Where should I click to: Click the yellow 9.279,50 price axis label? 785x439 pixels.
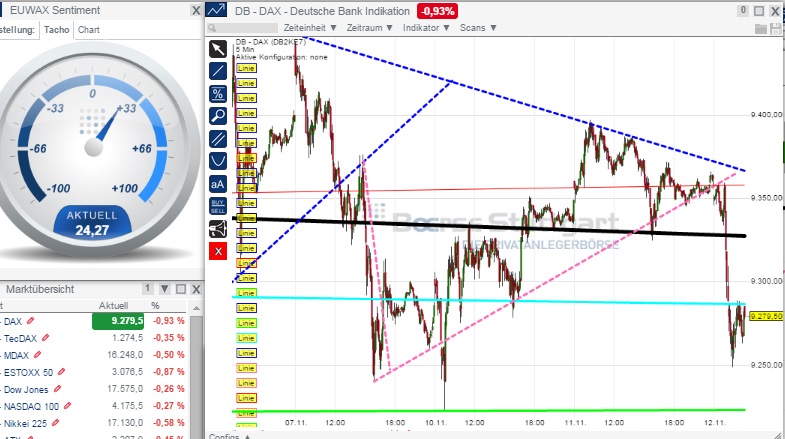(x=766, y=316)
